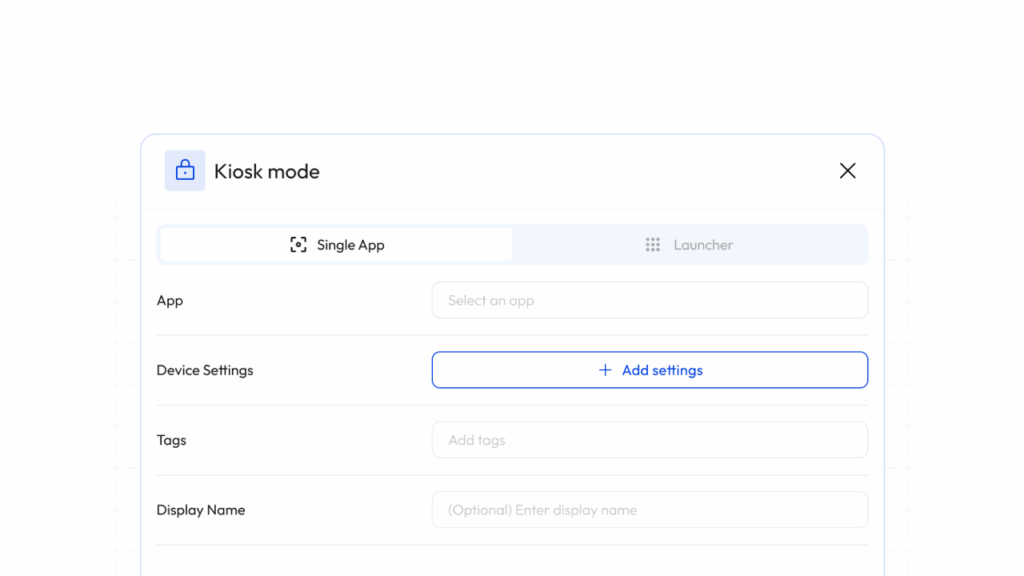Click the Launcher tab text

(x=703, y=245)
